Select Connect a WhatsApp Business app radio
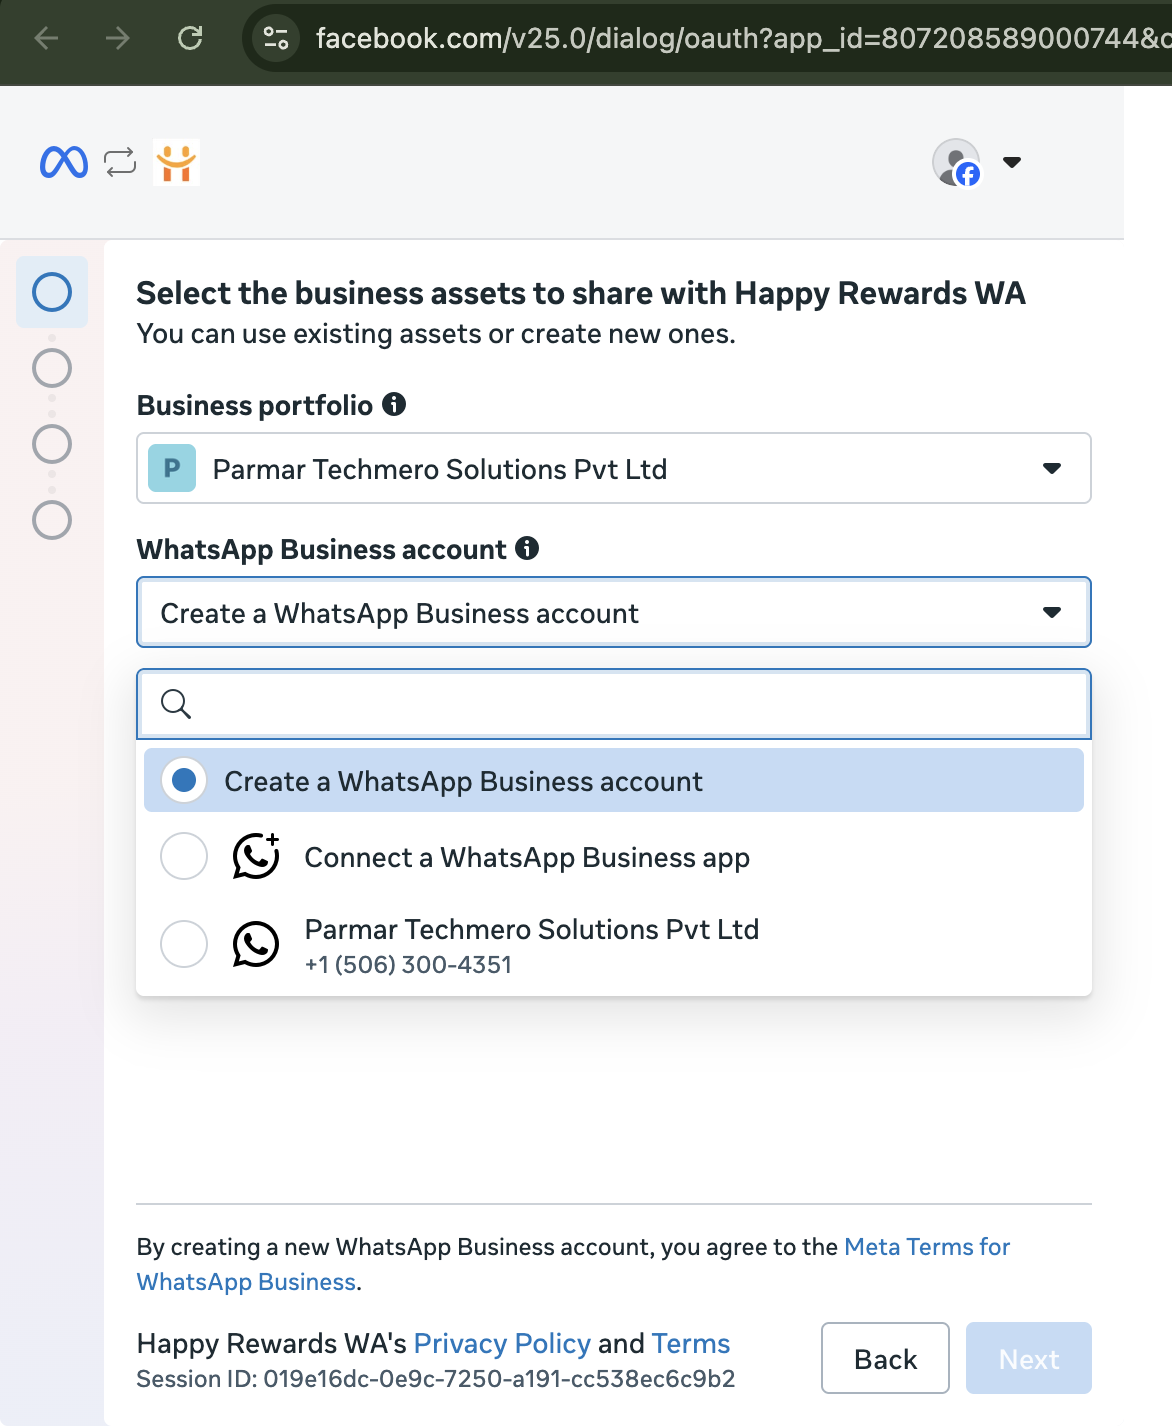This screenshot has width=1172, height=1428. [x=184, y=856]
